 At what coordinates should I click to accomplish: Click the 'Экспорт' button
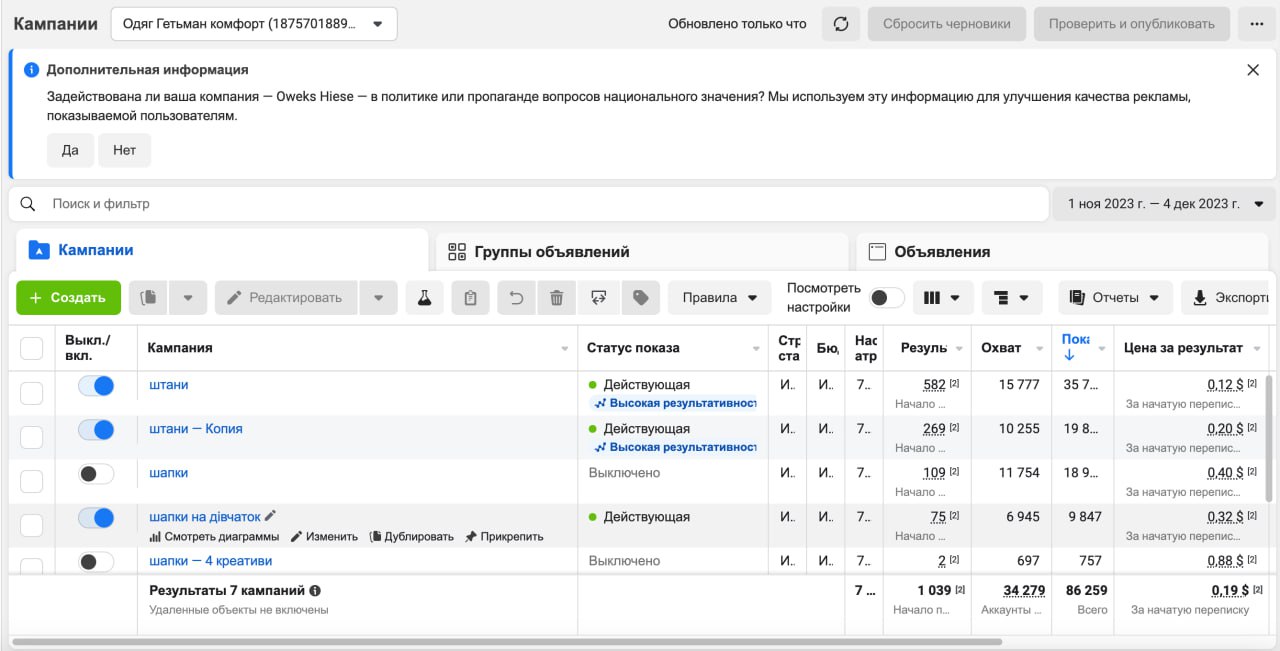tap(1227, 298)
